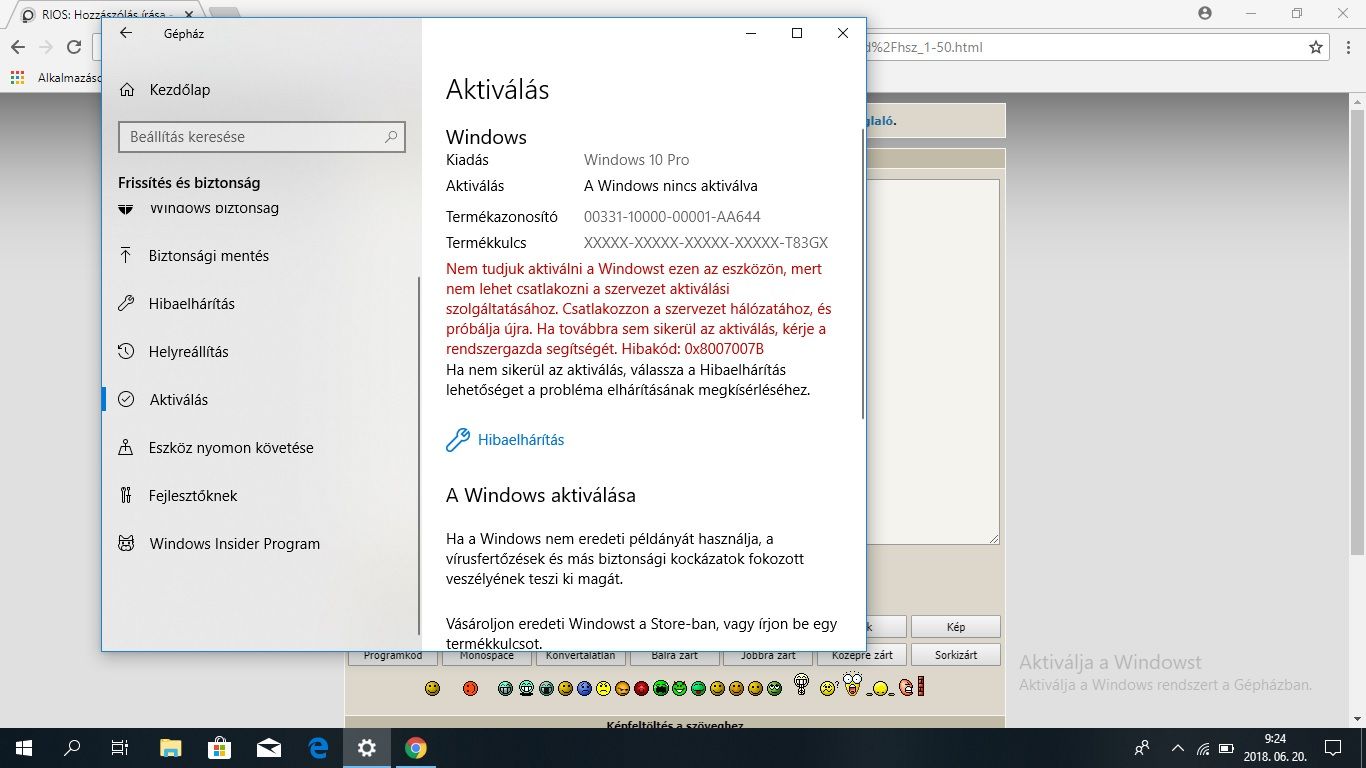
Task: Focus the Beállítás keresése search field
Action: (262, 137)
